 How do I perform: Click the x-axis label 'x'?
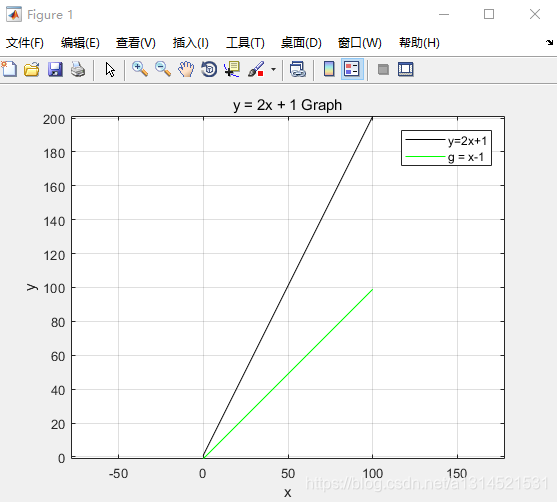[287, 492]
